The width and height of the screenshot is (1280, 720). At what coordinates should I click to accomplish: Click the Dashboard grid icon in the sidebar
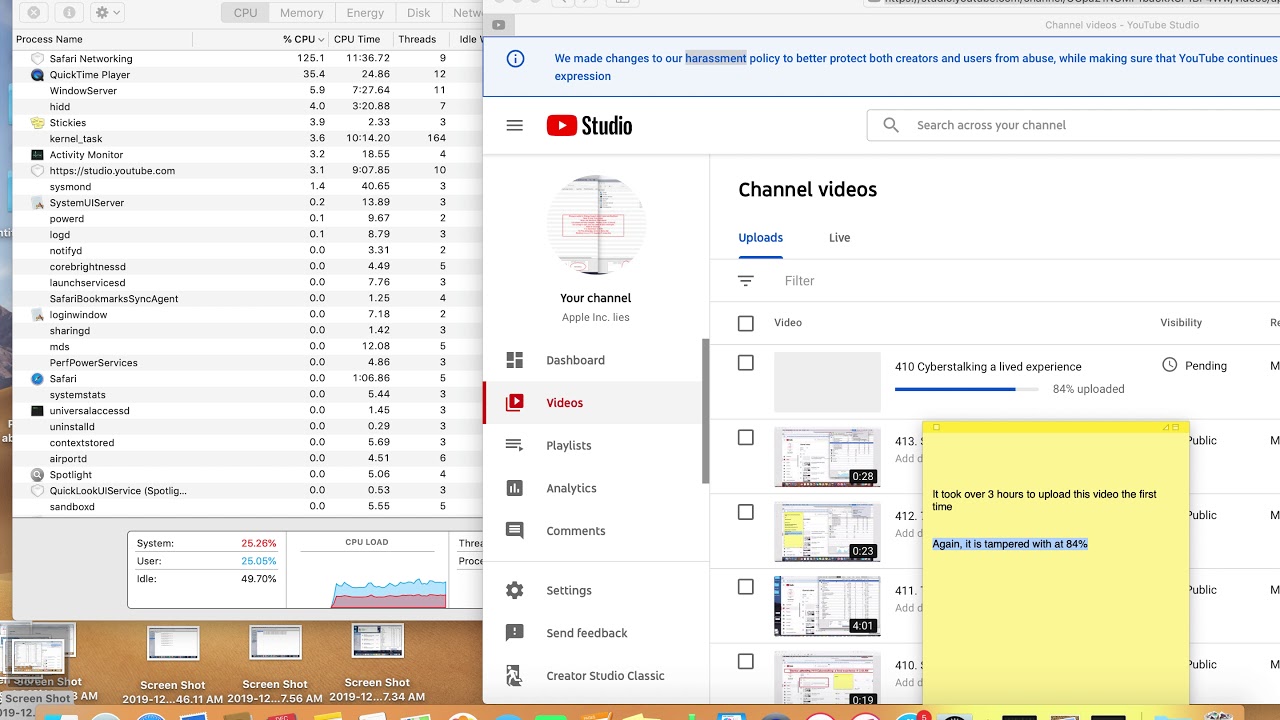click(x=515, y=360)
